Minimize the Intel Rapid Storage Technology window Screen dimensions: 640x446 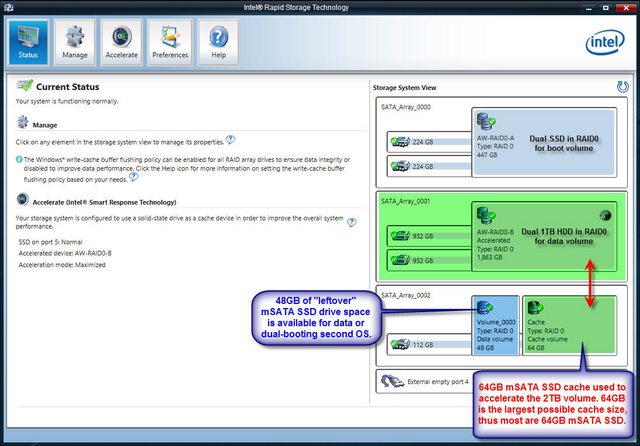click(x=589, y=8)
